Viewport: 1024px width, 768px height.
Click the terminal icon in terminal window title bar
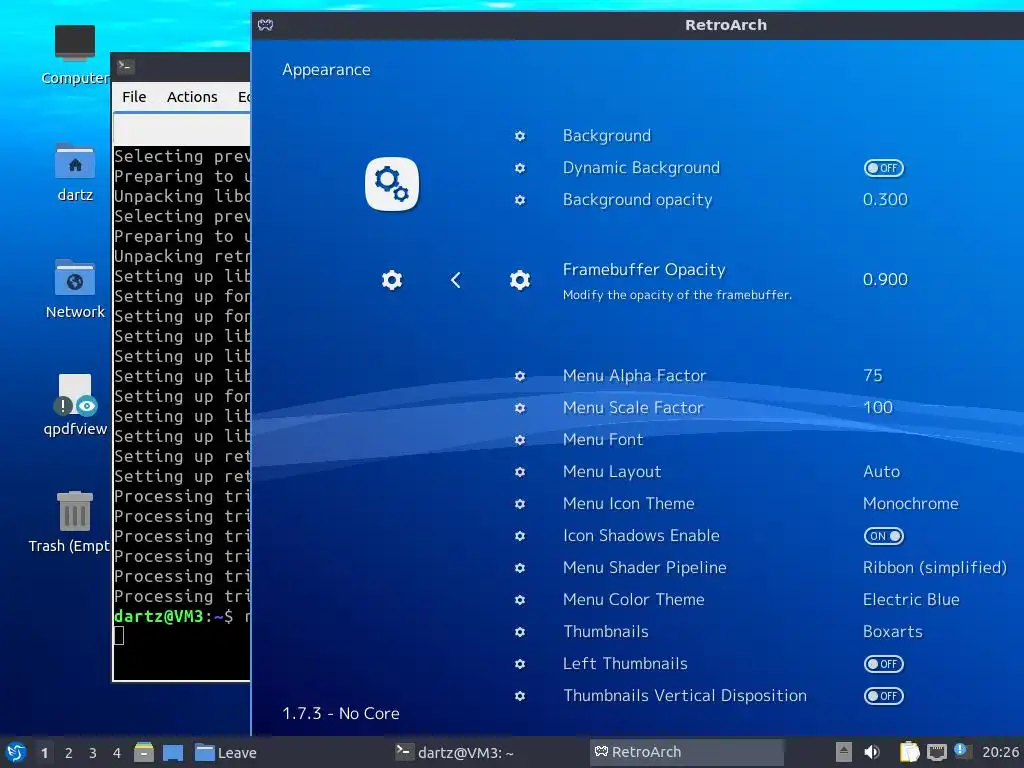[x=125, y=66]
